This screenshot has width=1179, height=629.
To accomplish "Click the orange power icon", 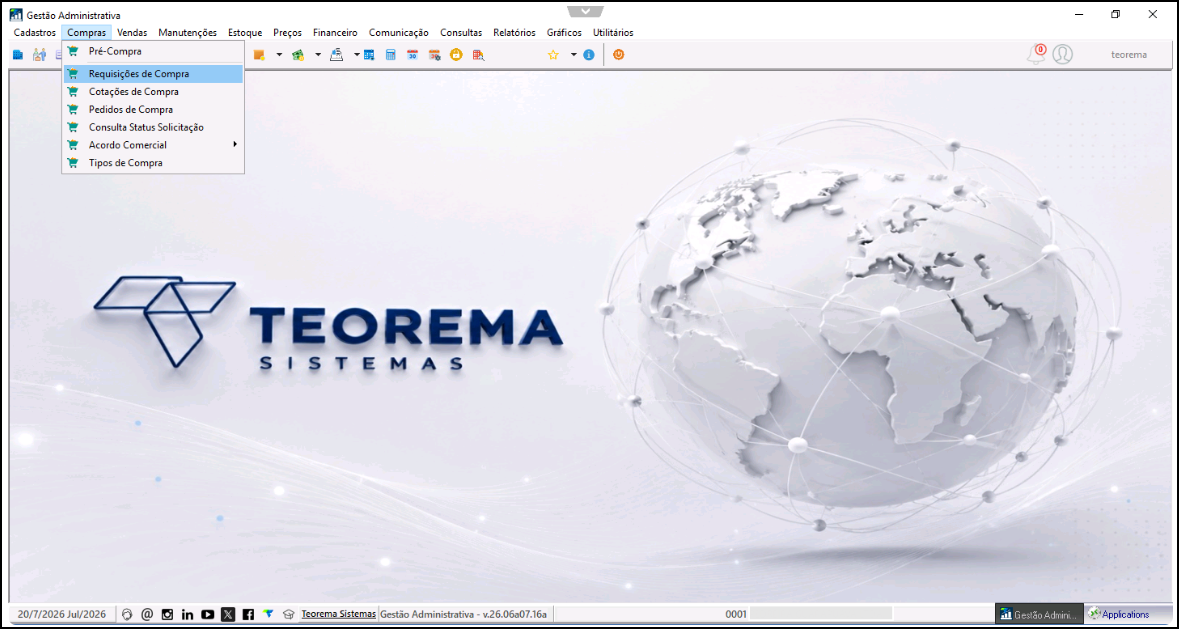I will coord(618,55).
